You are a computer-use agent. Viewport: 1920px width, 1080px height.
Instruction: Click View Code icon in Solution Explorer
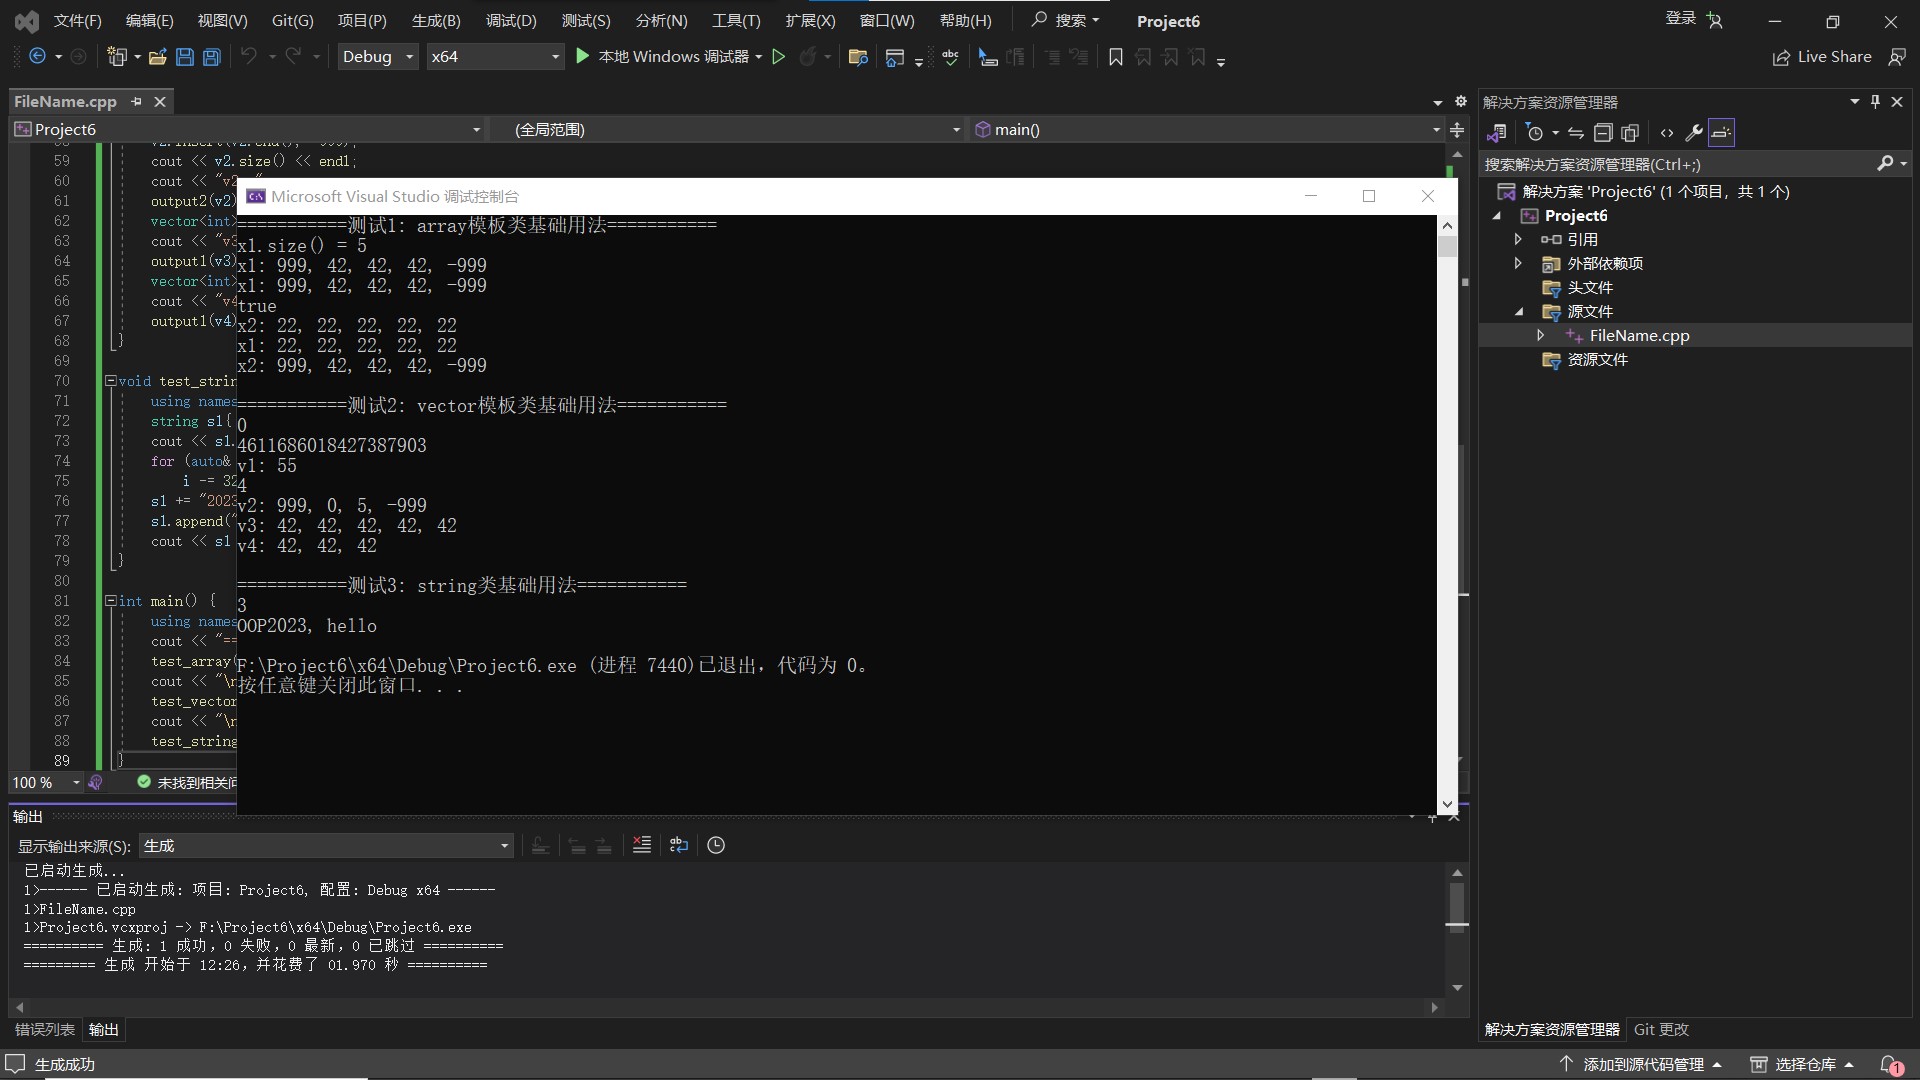click(x=1666, y=133)
